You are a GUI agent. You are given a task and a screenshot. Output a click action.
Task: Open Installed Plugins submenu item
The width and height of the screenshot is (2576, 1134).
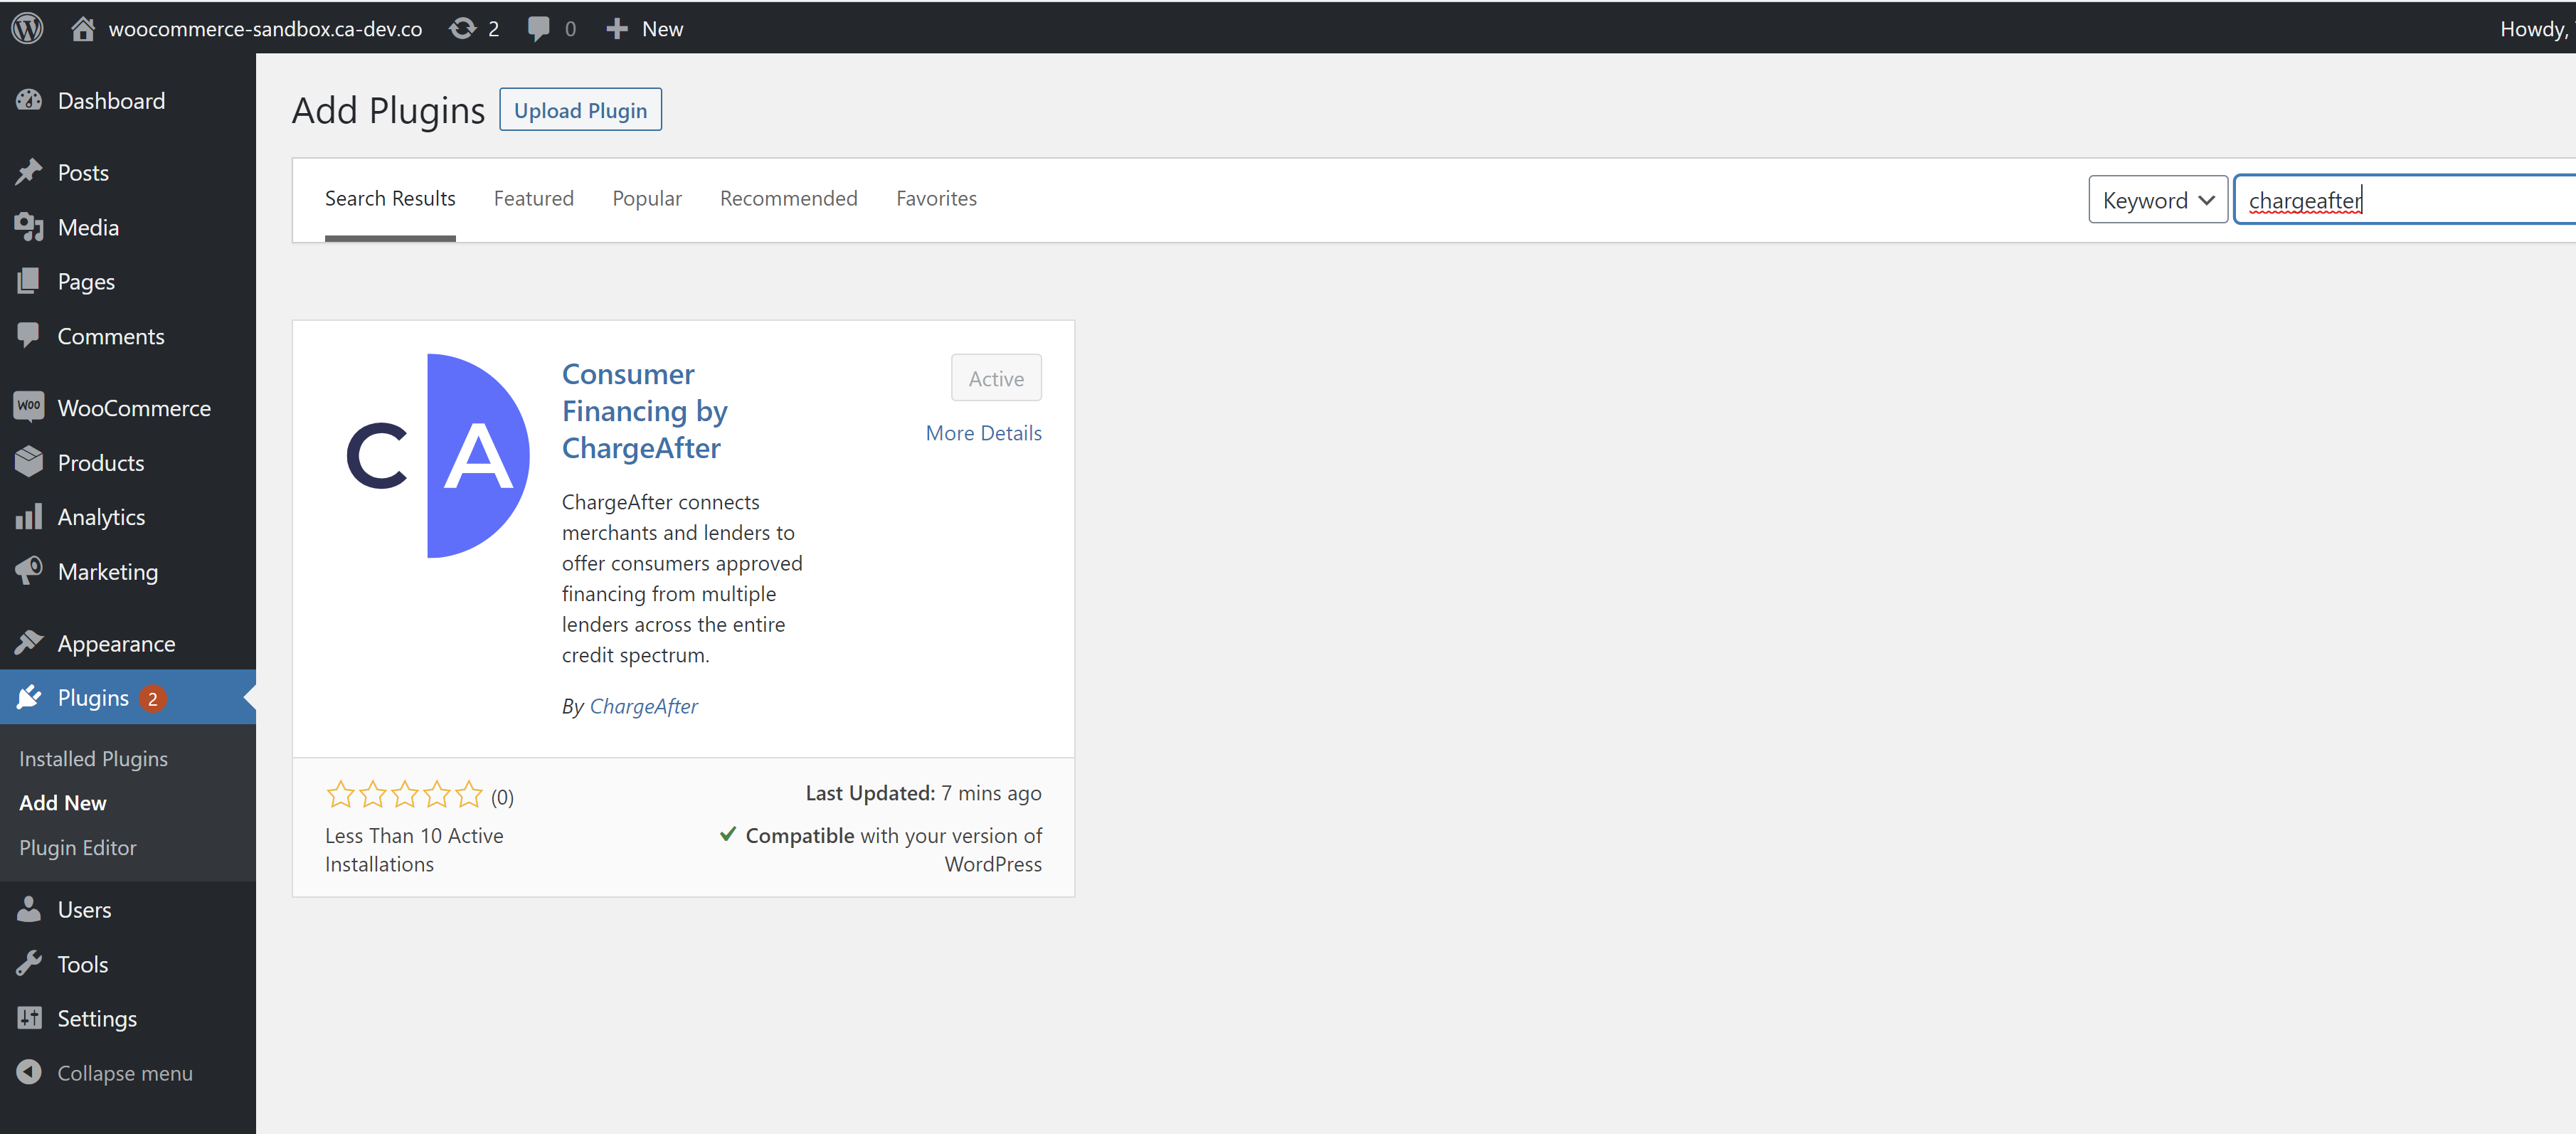point(93,758)
